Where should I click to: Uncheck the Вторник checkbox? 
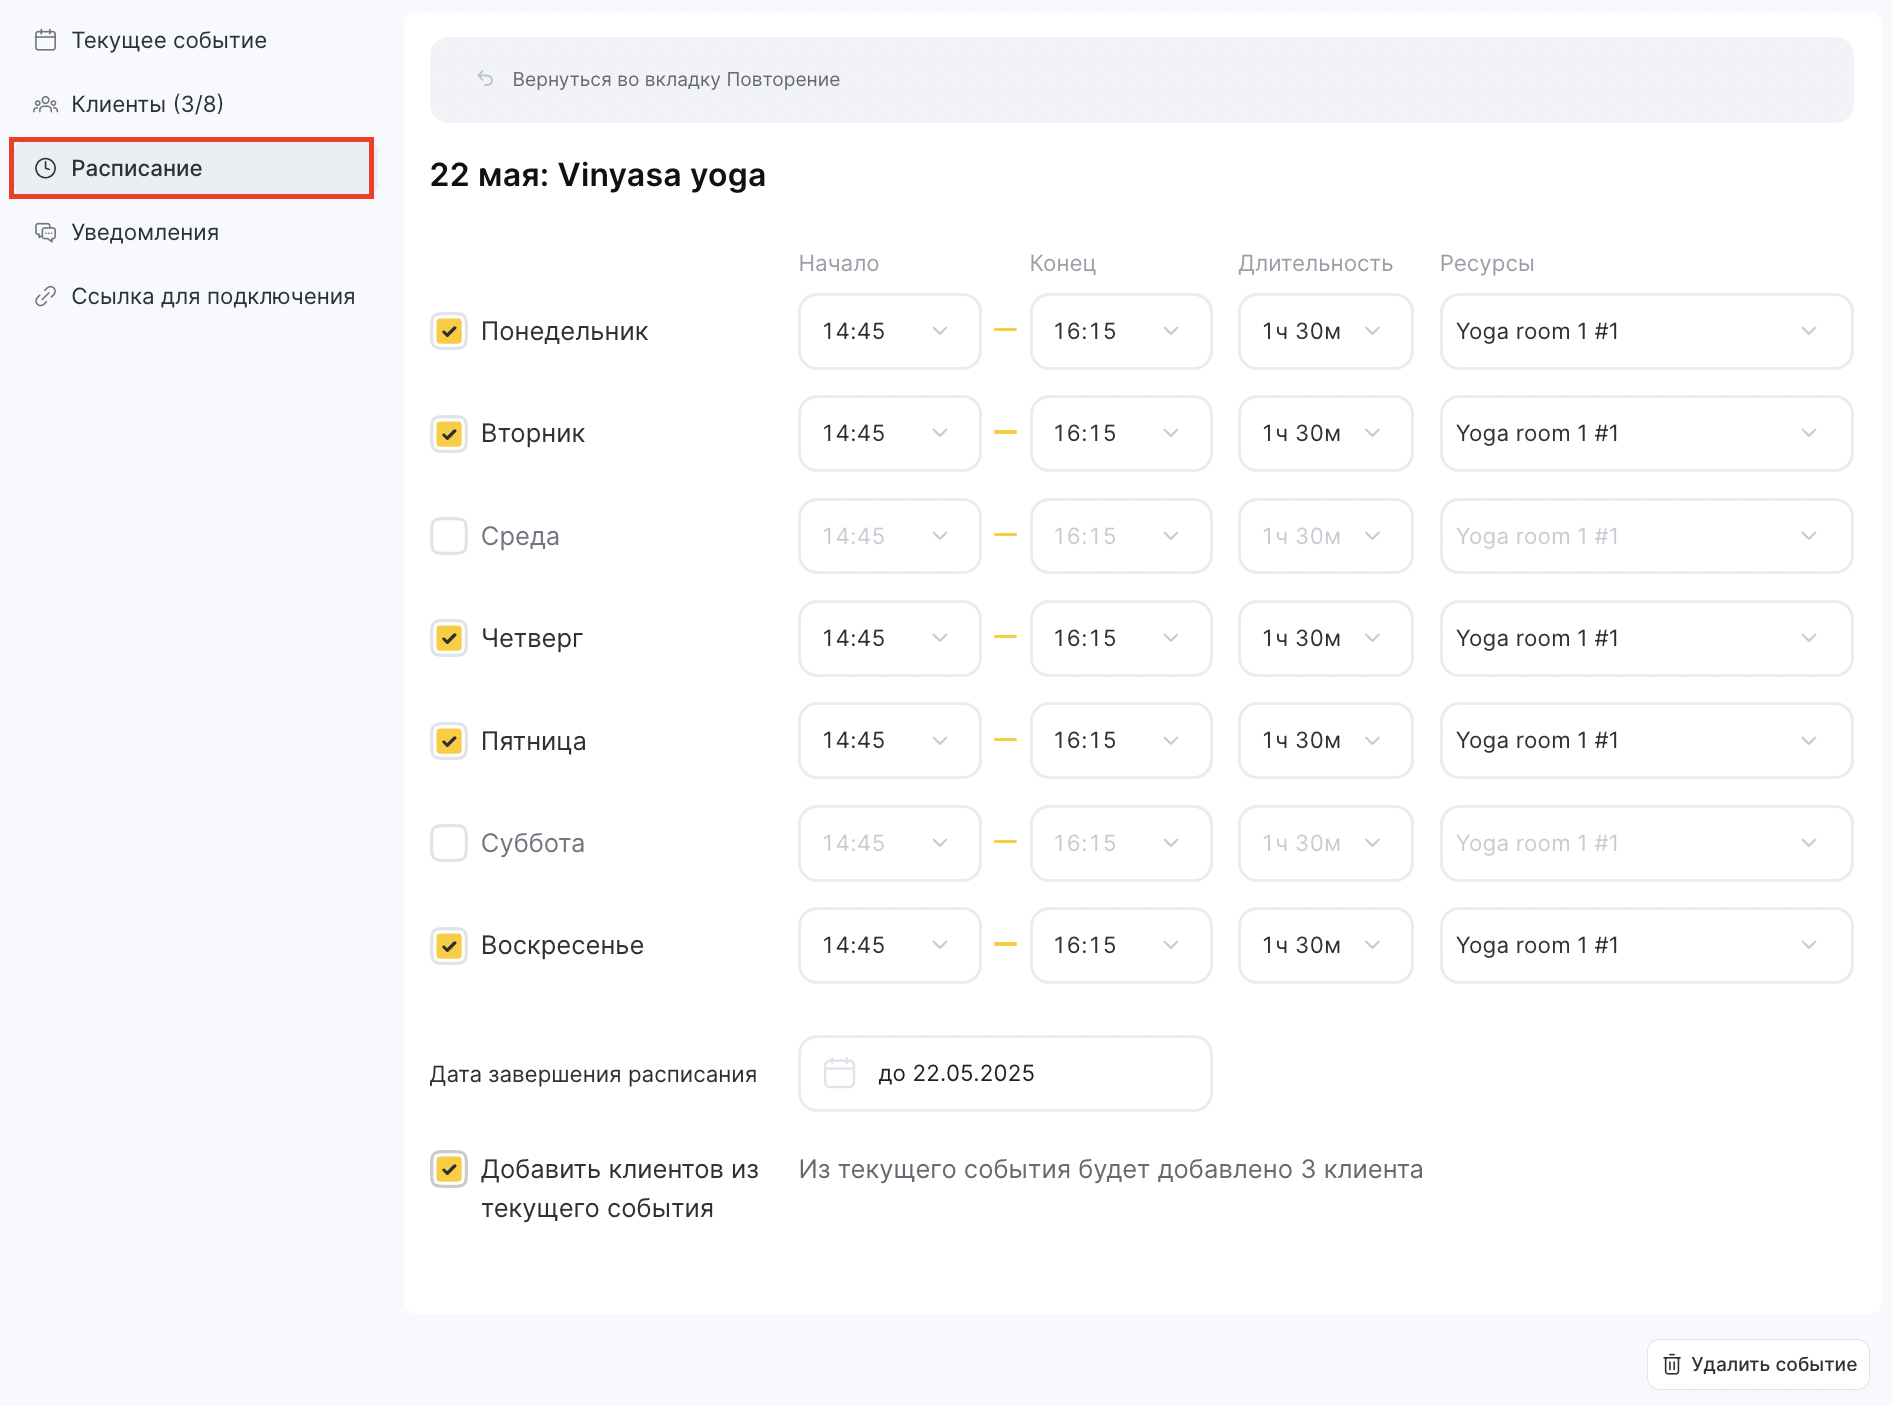449,433
